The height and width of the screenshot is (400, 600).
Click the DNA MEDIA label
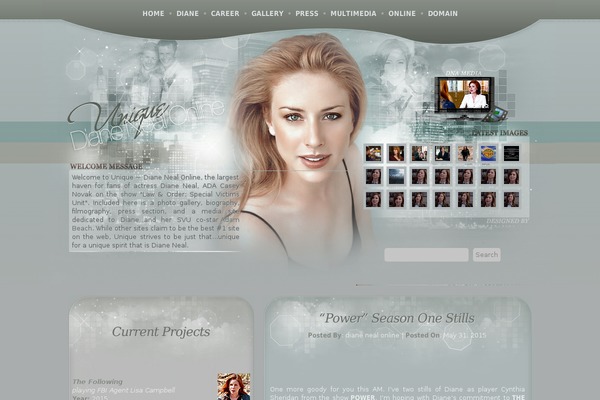pyautogui.click(x=463, y=73)
